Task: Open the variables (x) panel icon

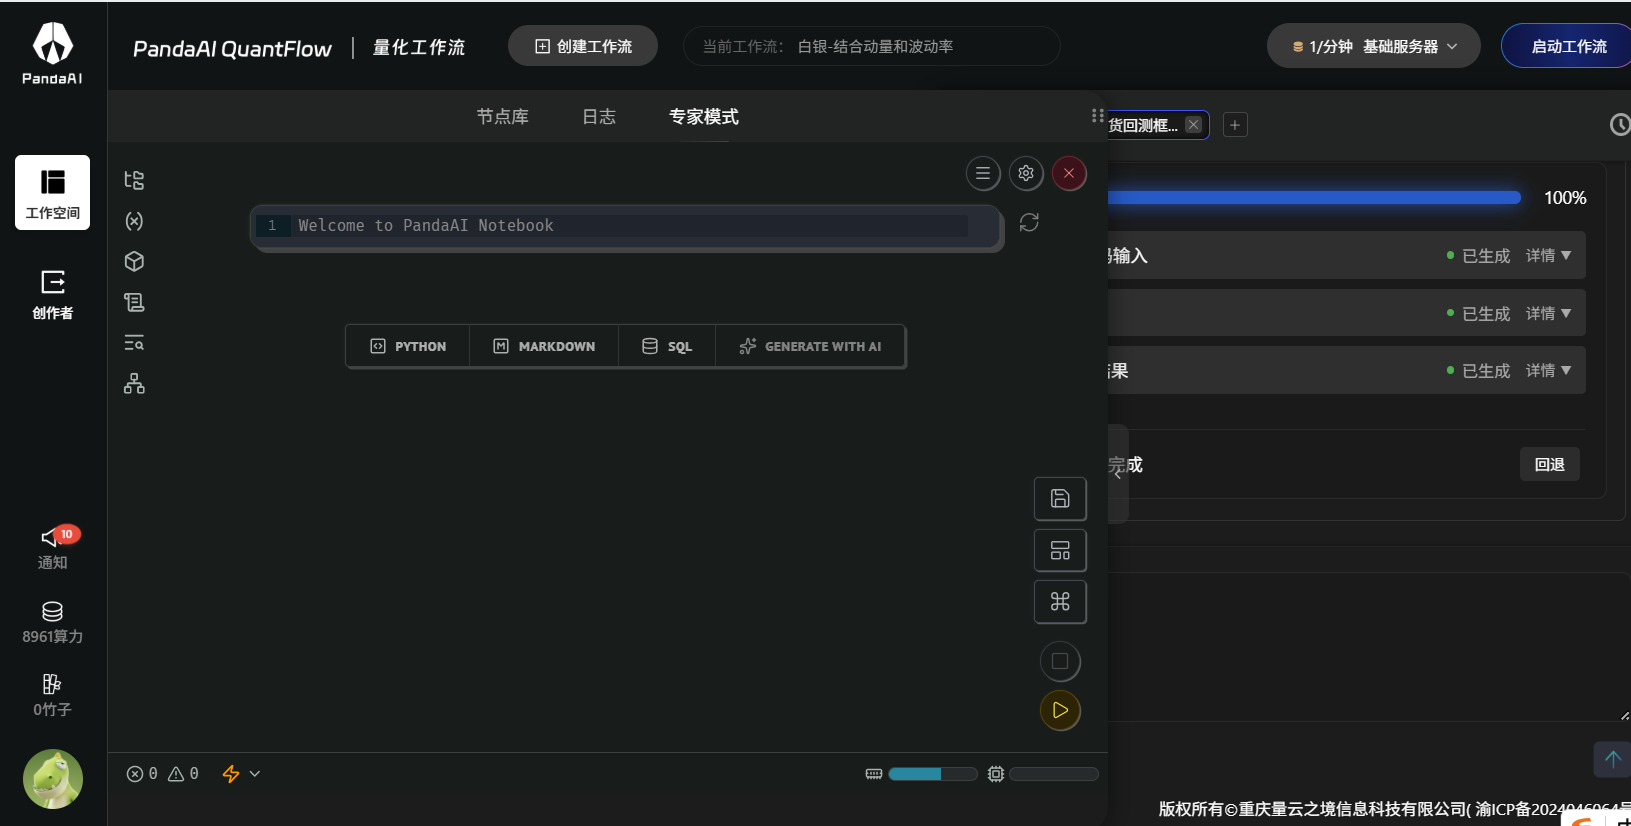Action: point(134,221)
